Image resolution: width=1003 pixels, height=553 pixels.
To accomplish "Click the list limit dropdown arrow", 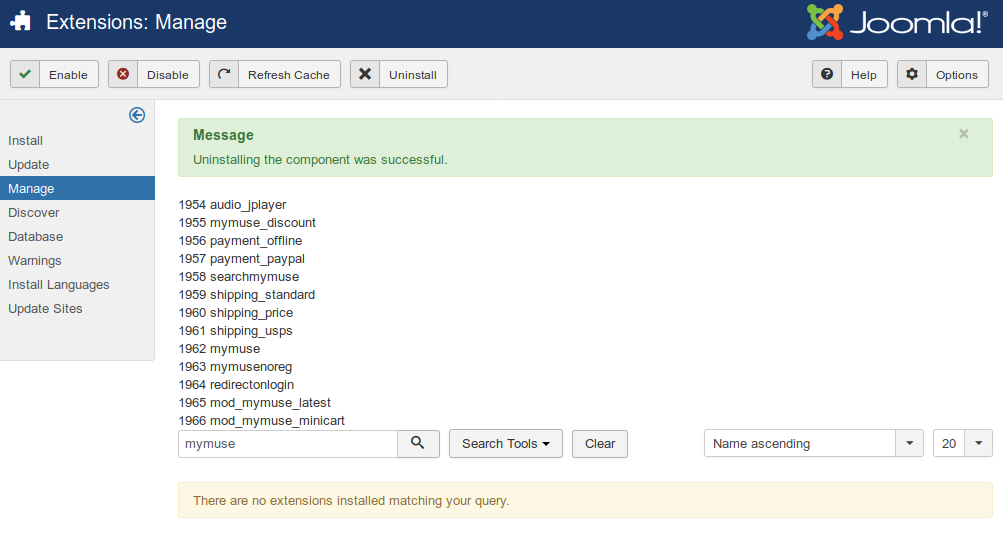I will 978,443.
